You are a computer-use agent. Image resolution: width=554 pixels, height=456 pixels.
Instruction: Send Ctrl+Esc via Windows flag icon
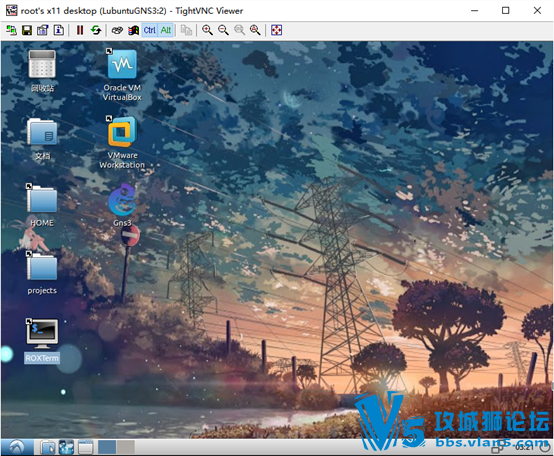click(133, 30)
